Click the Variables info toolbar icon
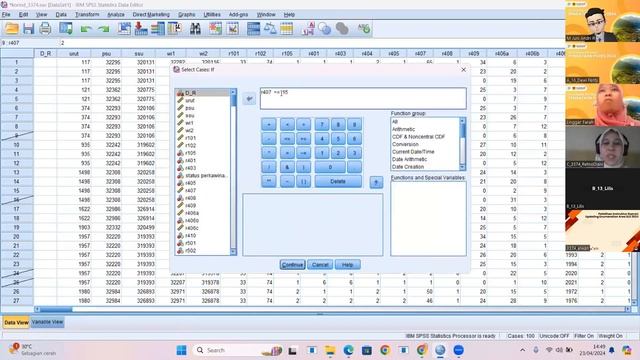 click(x=158, y=29)
